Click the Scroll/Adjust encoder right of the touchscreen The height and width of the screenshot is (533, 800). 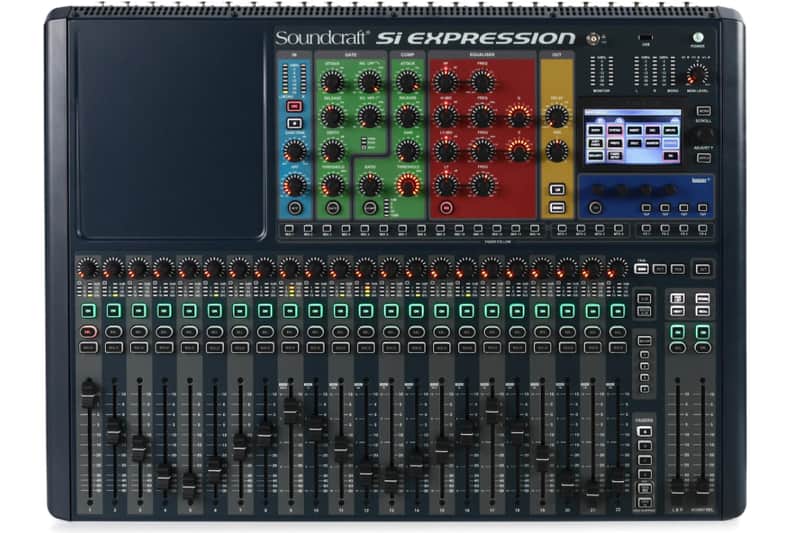tap(703, 135)
